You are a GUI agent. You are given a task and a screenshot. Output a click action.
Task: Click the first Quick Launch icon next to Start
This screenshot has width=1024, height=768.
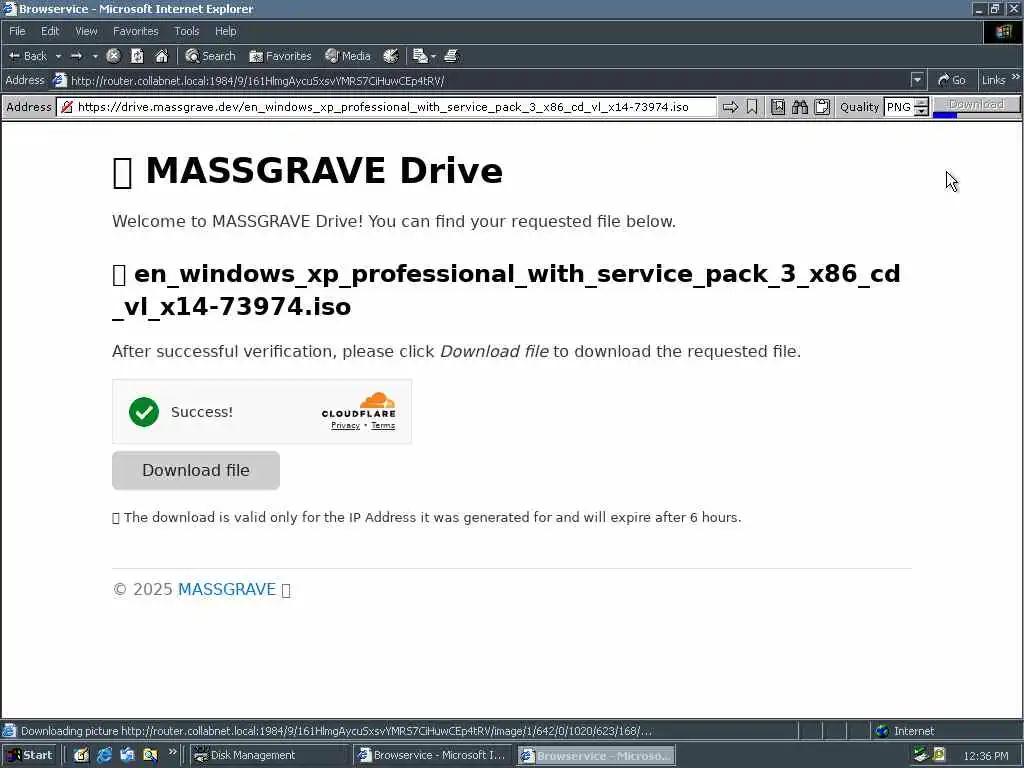click(81, 755)
